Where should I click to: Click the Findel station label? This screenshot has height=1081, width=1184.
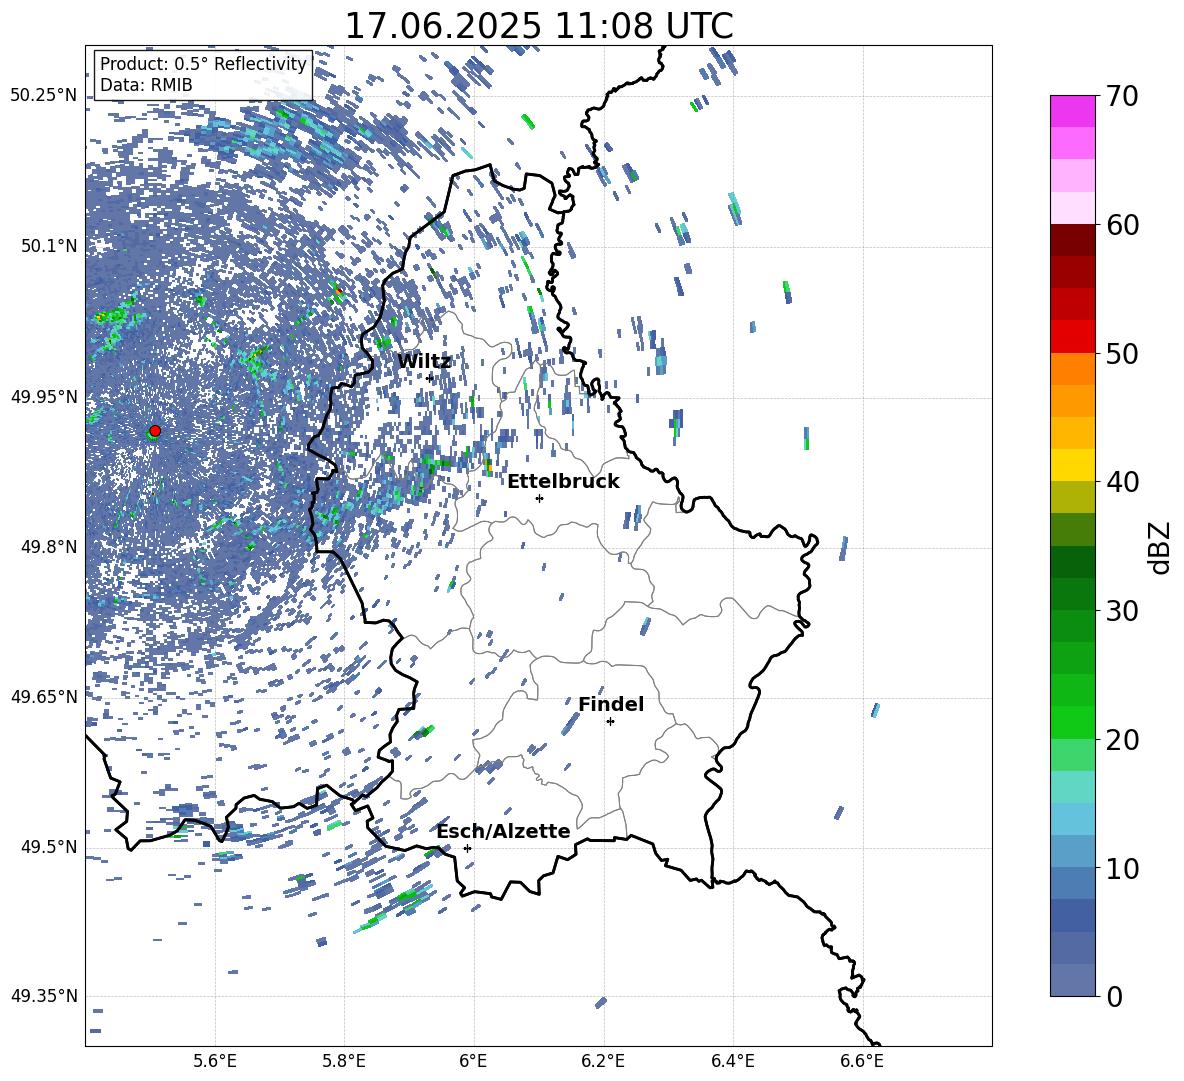(x=611, y=704)
